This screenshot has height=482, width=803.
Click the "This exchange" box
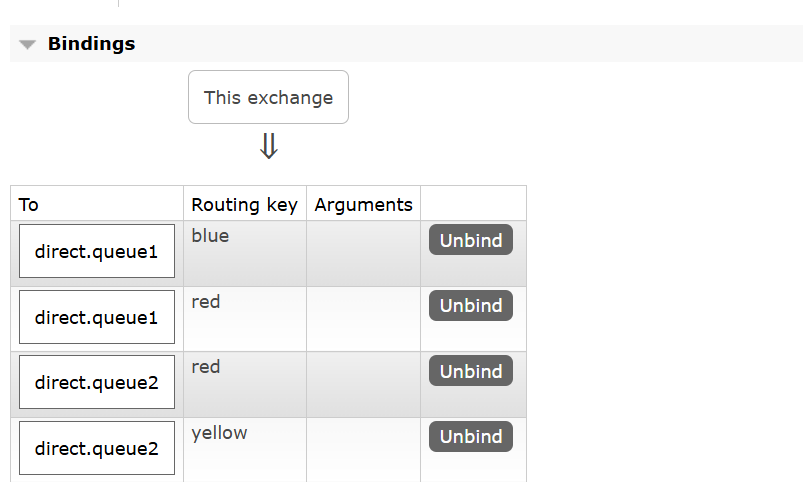click(x=268, y=98)
